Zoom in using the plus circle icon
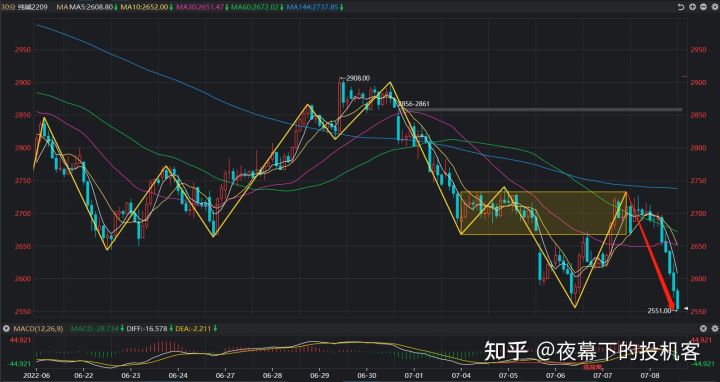Image resolution: width=720 pixels, height=382 pixels. 692,7
